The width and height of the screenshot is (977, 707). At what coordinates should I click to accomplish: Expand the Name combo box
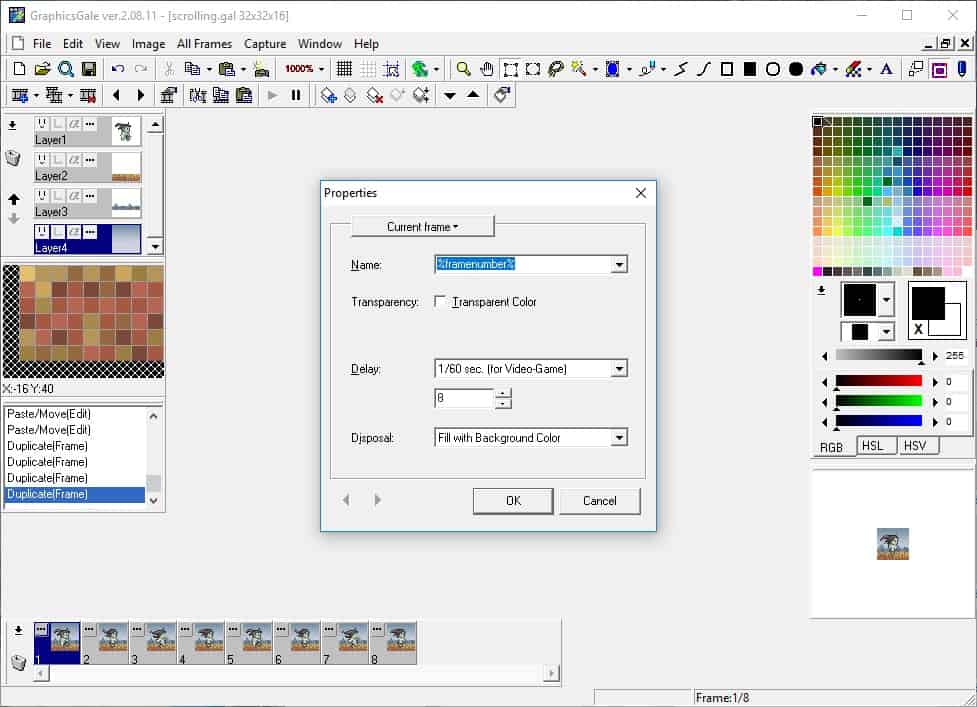pos(619,265)
